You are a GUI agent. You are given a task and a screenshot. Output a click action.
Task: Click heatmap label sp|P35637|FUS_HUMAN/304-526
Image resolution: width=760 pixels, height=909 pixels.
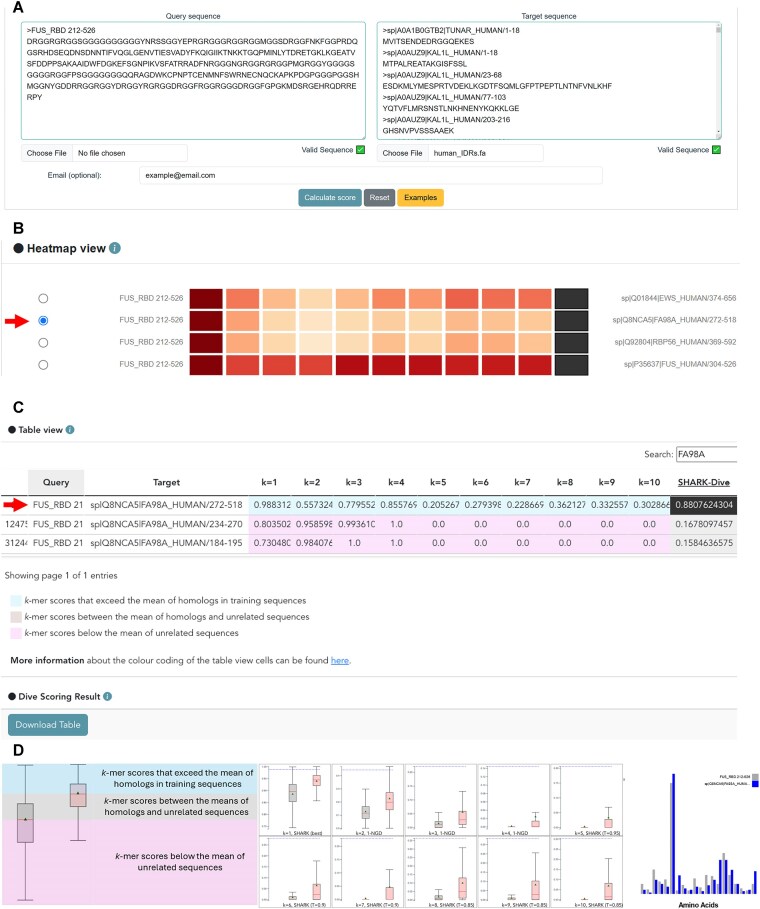coord(680,365)
